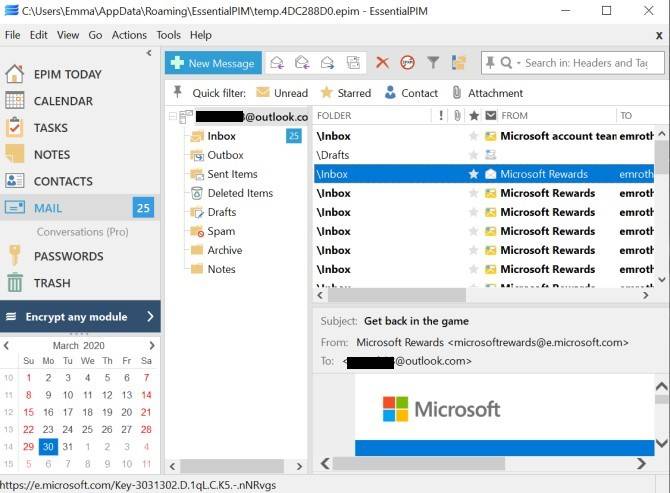Open the Go menu

(95, 35)
